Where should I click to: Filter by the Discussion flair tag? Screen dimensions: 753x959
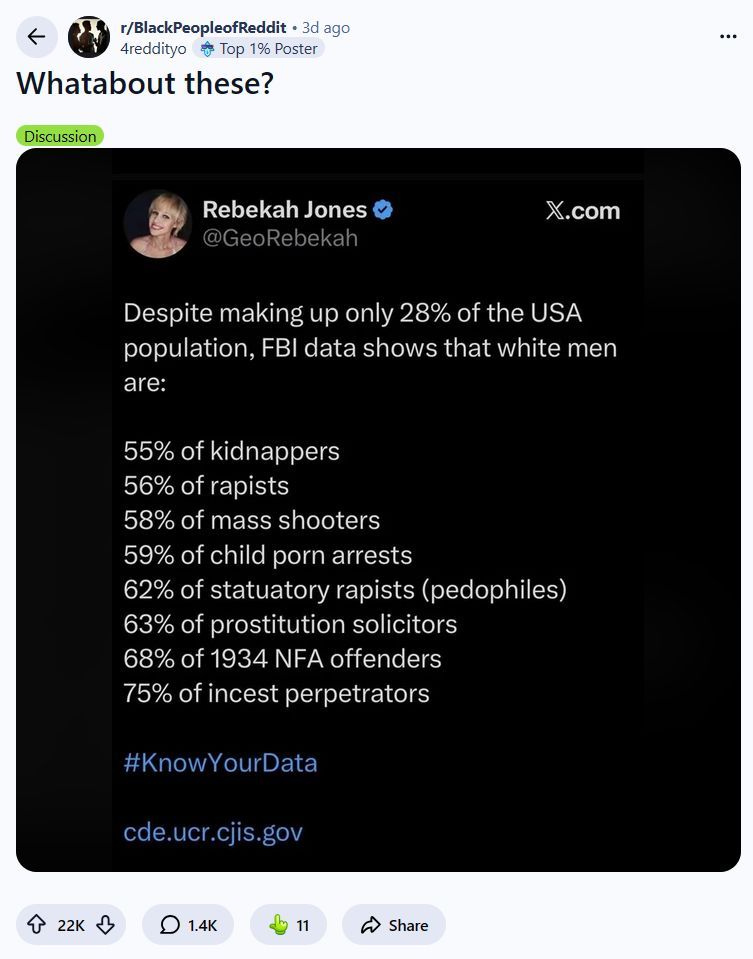[60, 136]
